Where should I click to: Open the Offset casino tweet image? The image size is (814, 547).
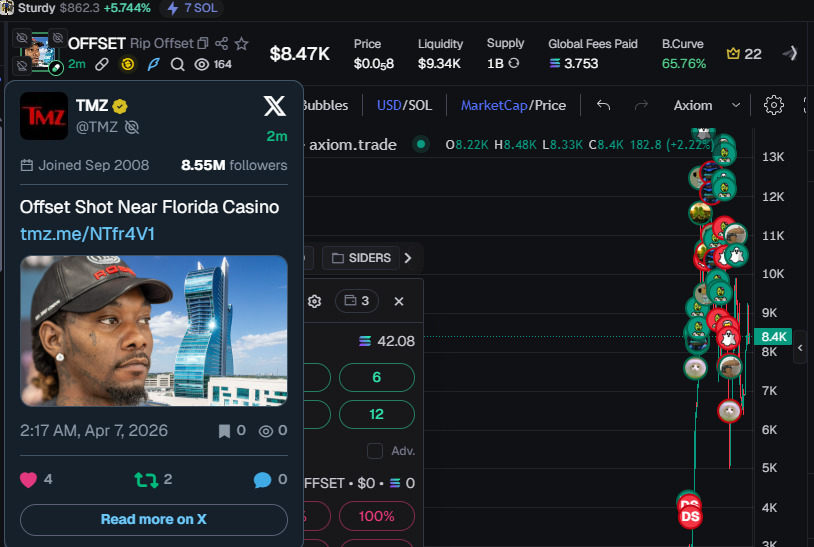click(154, 331)
